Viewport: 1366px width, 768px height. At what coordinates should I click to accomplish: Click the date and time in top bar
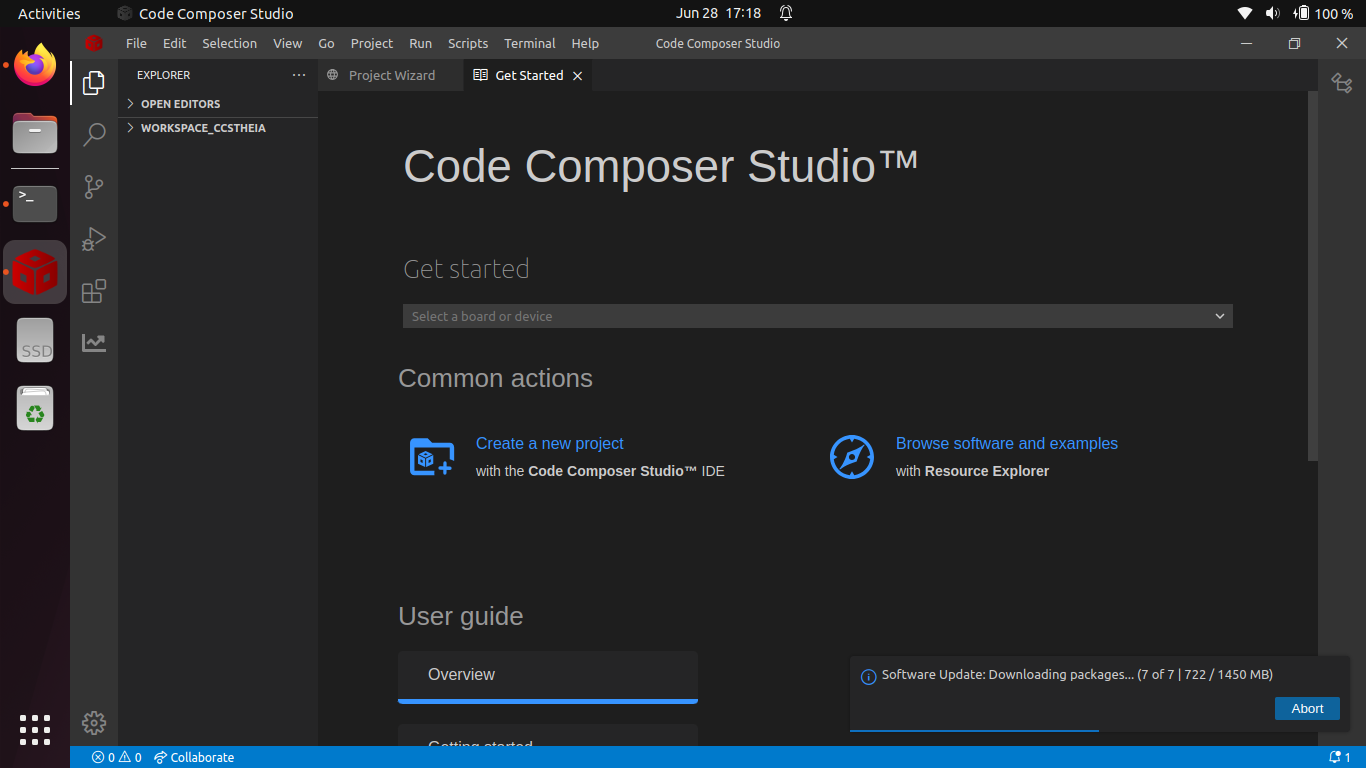pyautogui.click(x=718, y=13)
